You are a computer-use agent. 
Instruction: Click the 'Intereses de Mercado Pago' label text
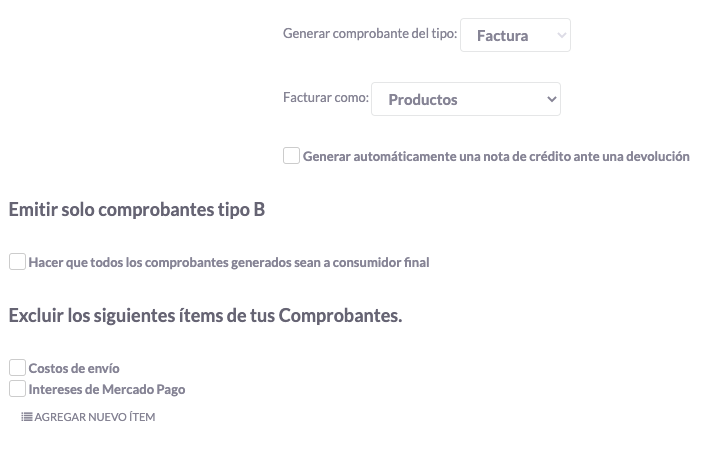point(107,390)
